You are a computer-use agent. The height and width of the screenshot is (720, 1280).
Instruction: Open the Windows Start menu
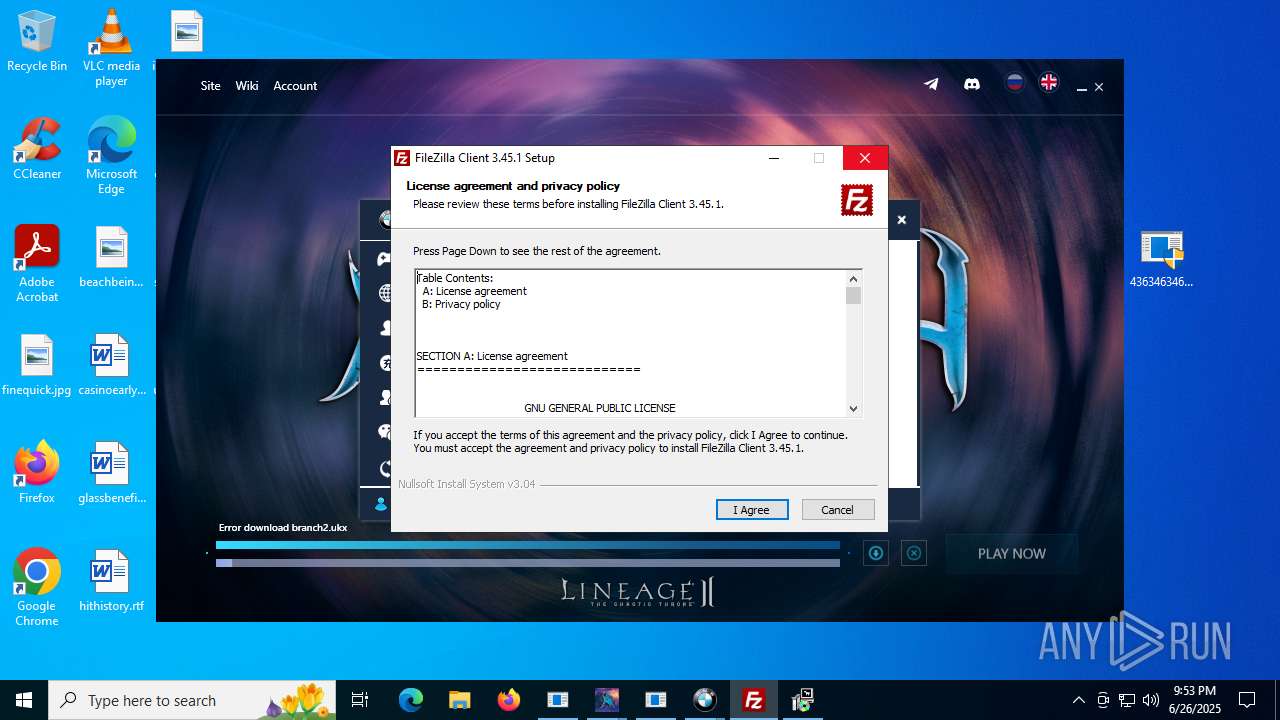(24, 700)
